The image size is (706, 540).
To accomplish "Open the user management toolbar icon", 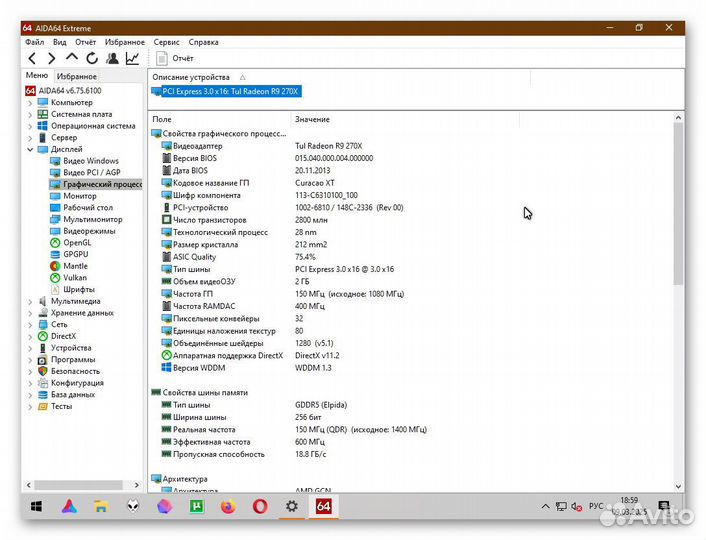I will pyautogui.click(x=112, y=58).
